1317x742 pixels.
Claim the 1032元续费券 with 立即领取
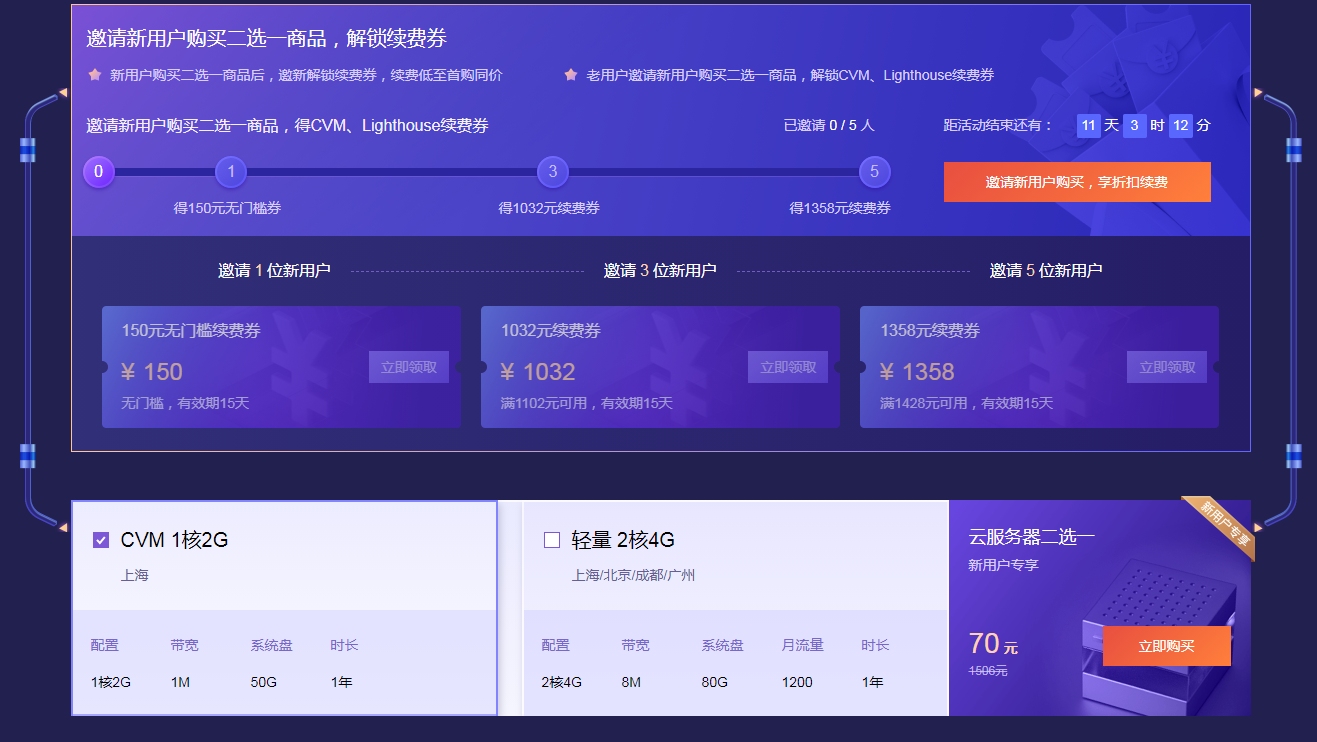[x=788, y=367]
